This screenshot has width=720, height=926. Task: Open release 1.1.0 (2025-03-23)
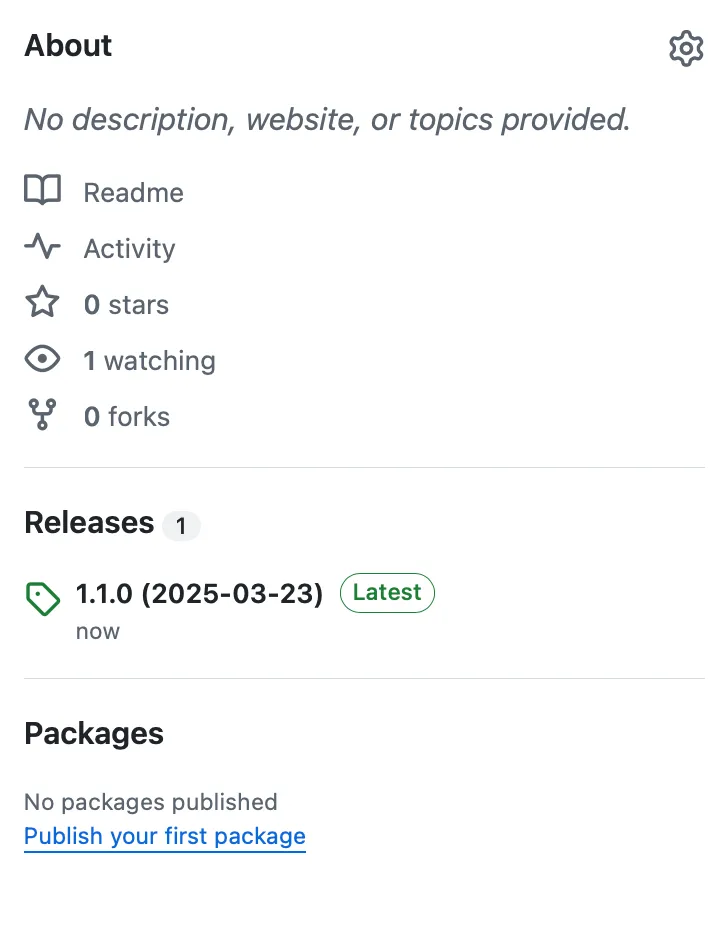point(198,592)
